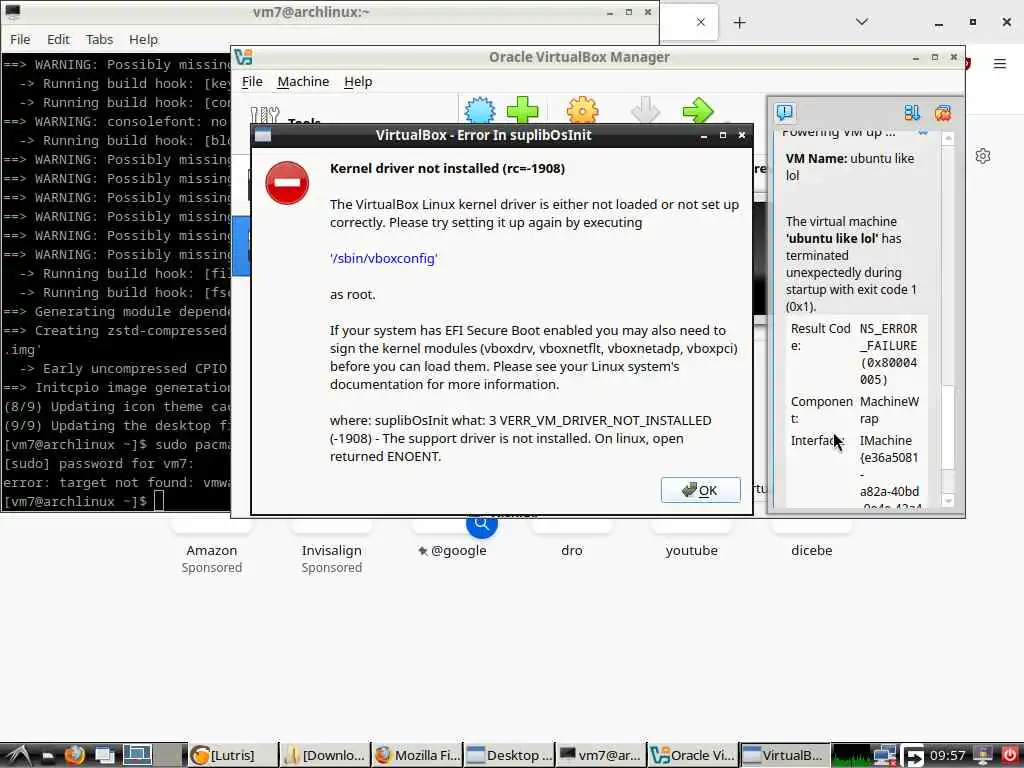
Task: Click the red power button tray icon
Action: click(1009, 756)
